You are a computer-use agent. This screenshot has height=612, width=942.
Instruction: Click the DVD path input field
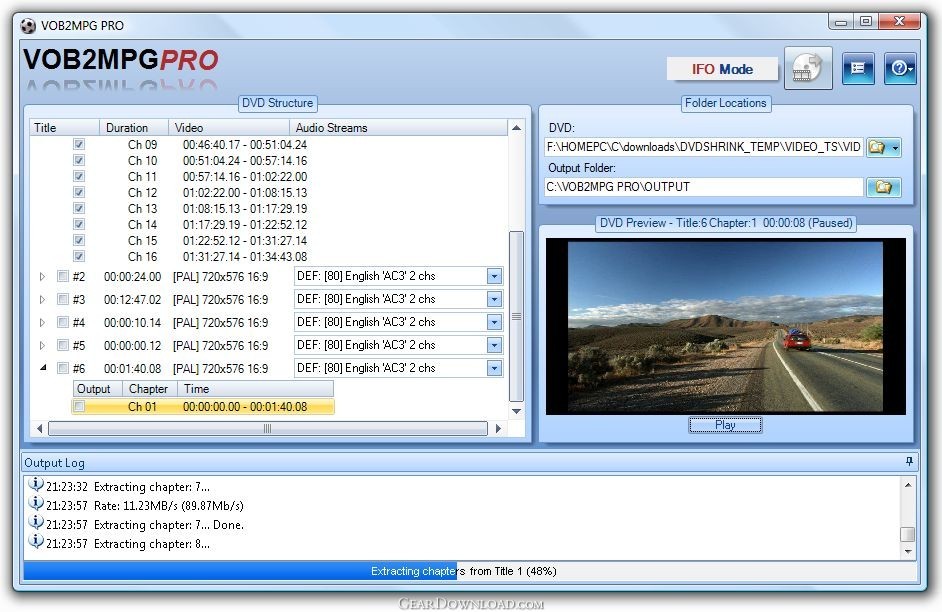pyautogui.click(x=703, y=147)
